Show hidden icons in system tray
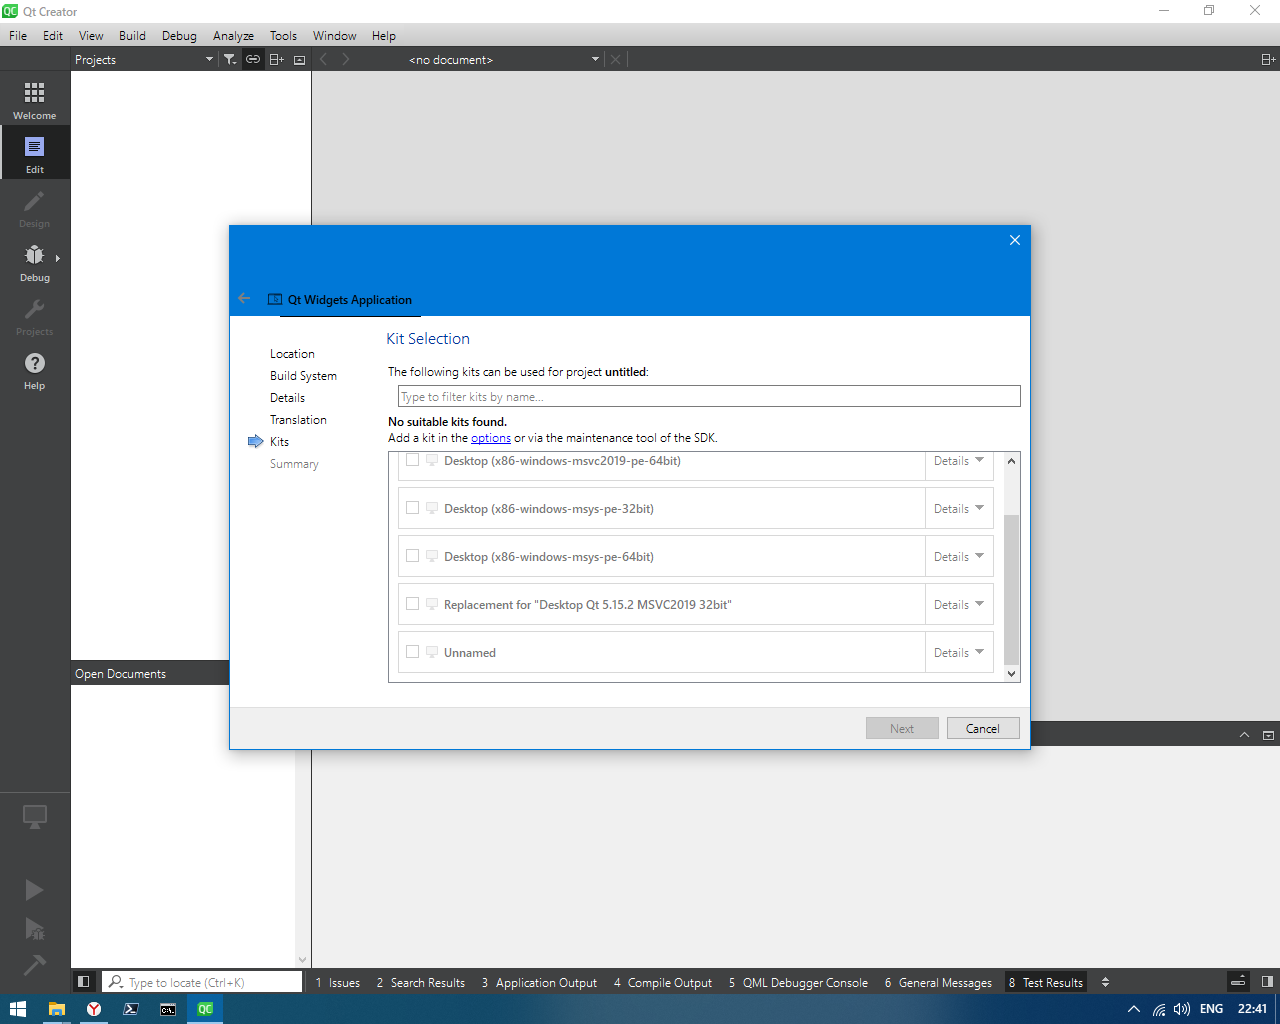 click(x=1133, y=1009)
